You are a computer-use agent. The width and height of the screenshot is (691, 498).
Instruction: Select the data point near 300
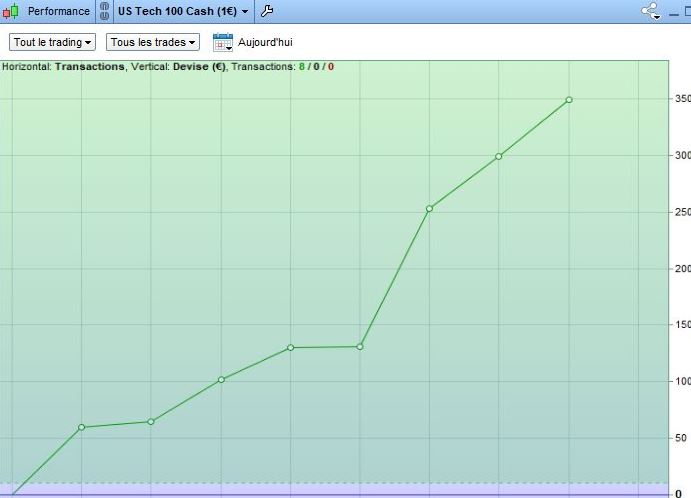[498, 156]
